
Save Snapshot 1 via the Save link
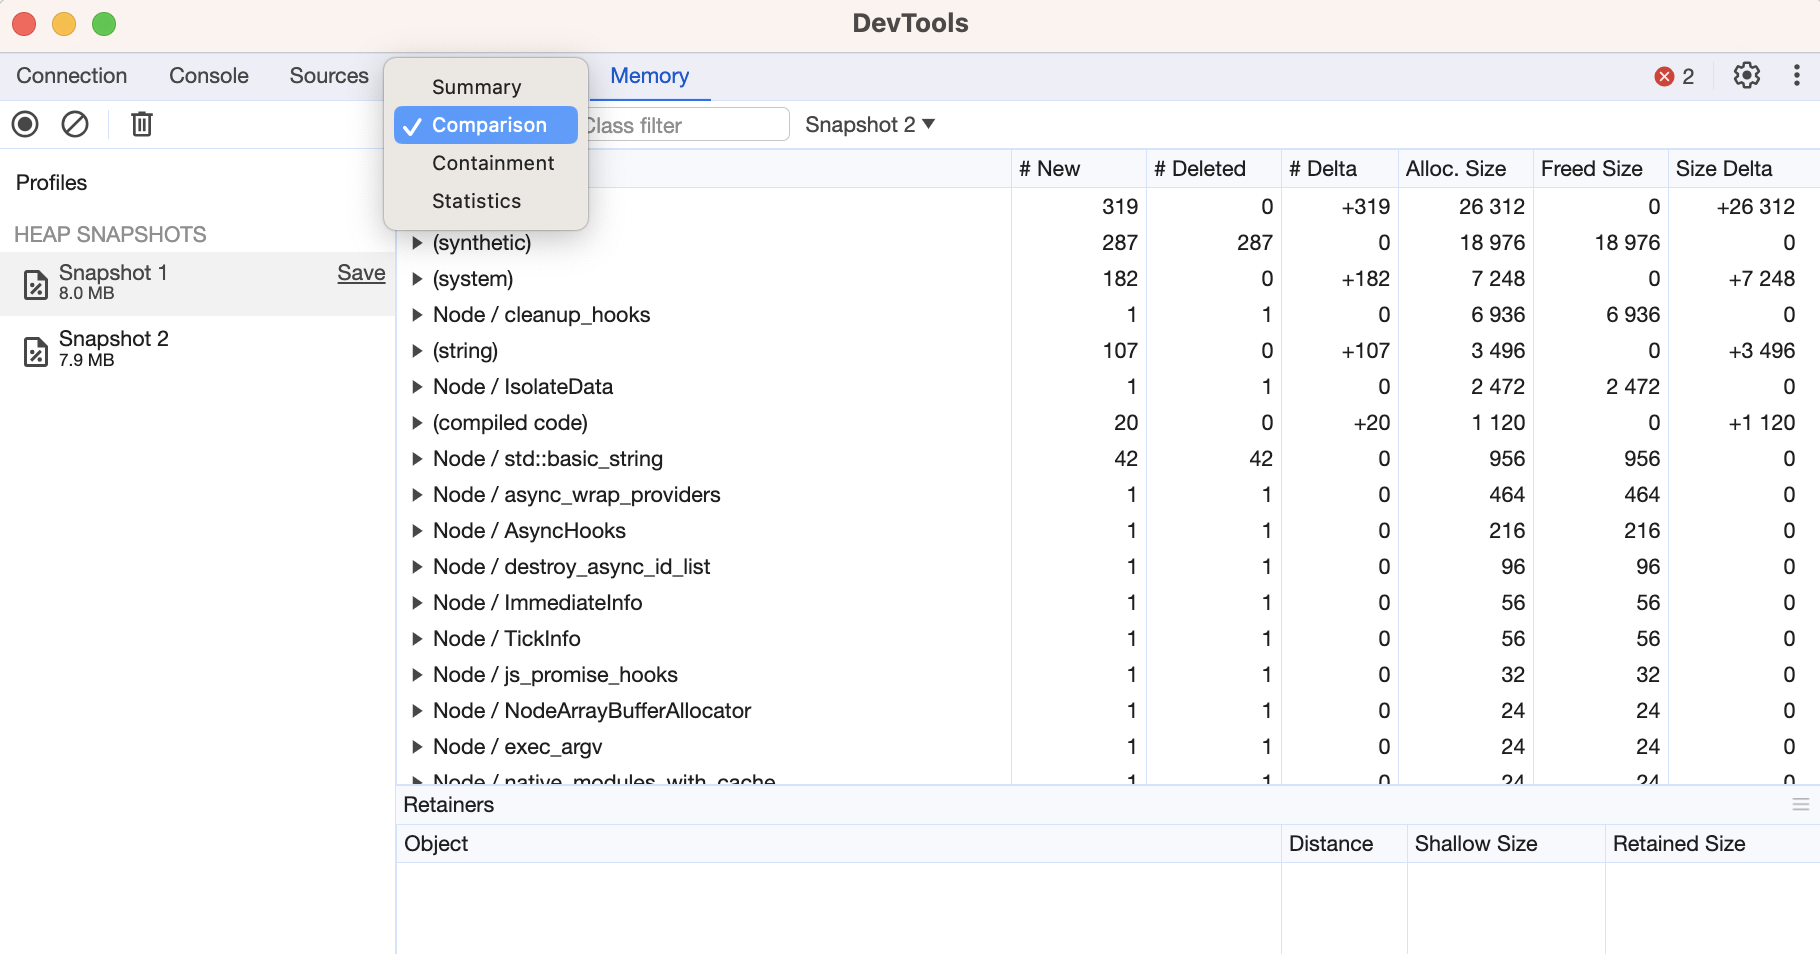point(361,273)
